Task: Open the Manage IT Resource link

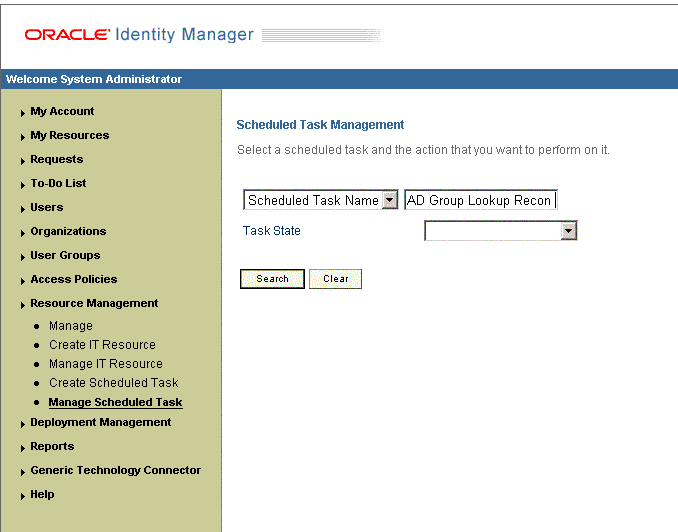Action: [x=106, y=364]
